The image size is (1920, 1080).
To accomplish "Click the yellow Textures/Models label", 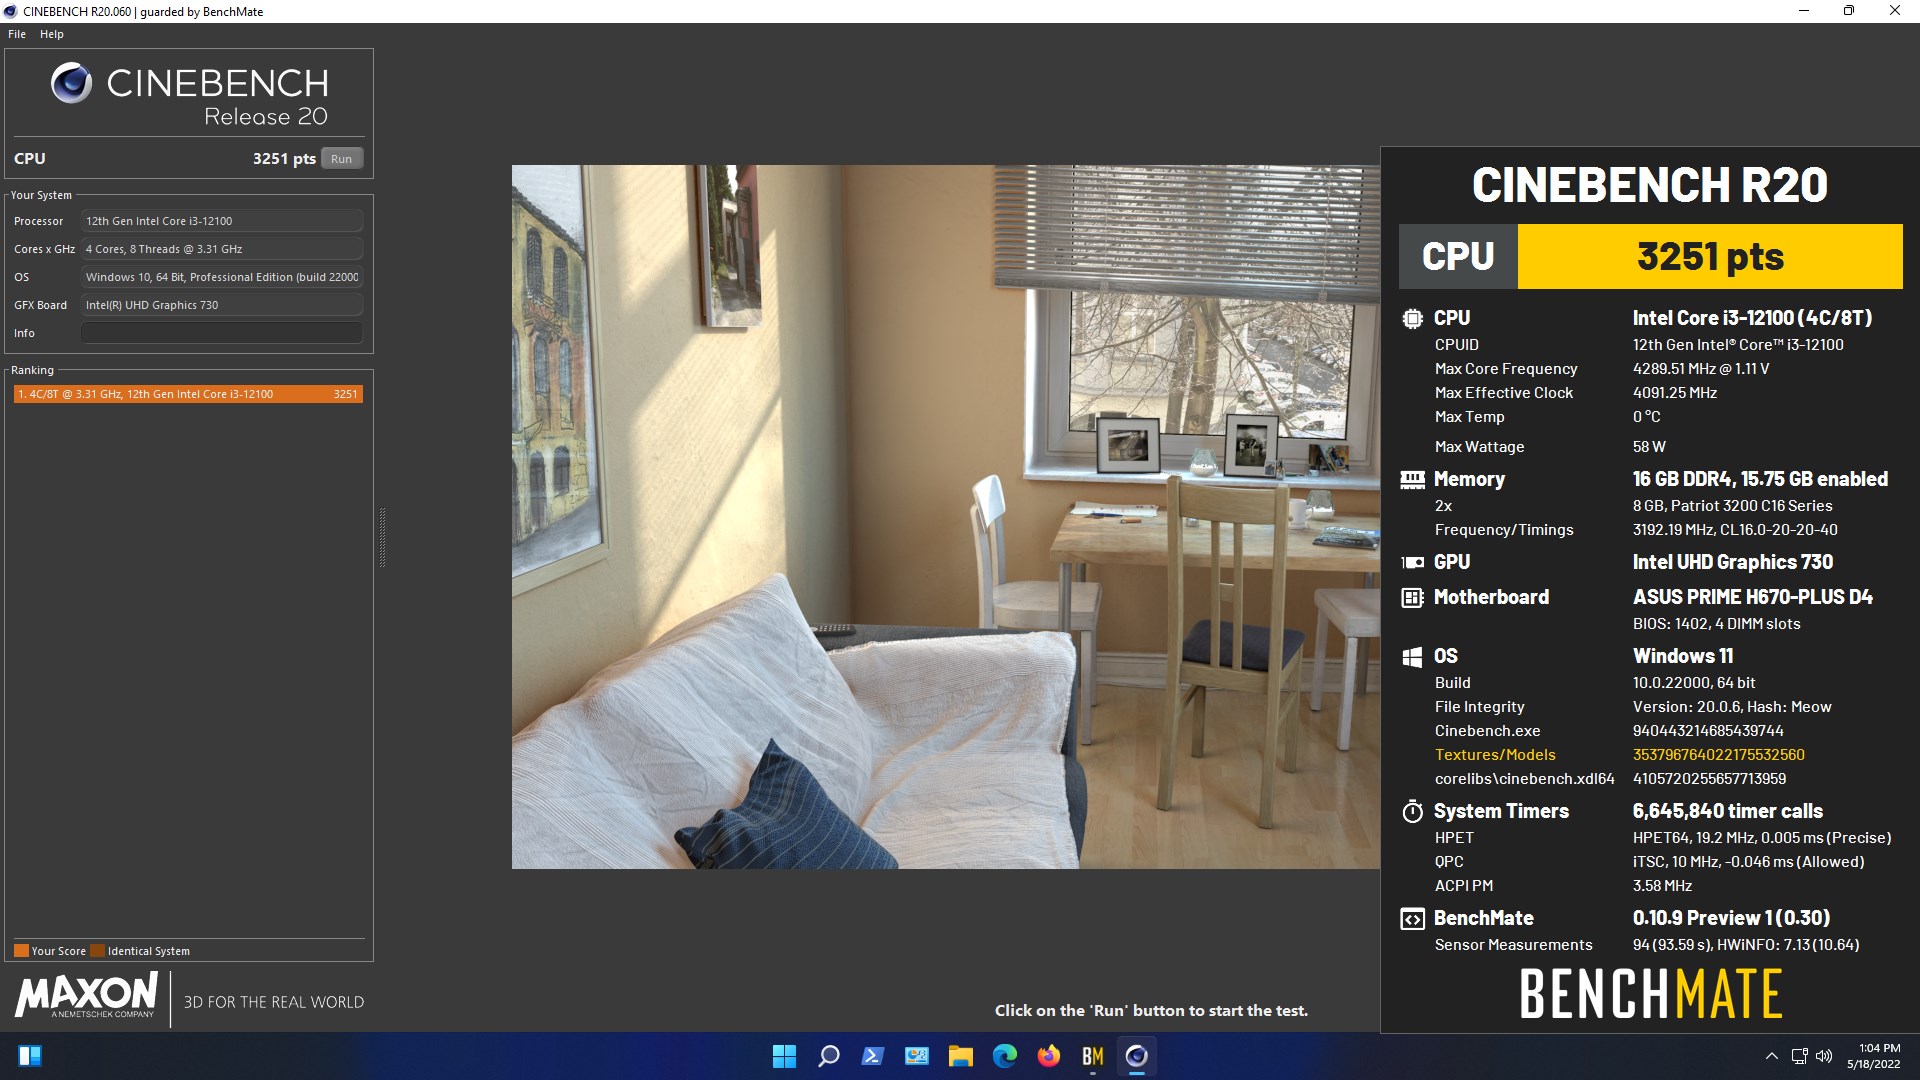I will (1495, 755).
